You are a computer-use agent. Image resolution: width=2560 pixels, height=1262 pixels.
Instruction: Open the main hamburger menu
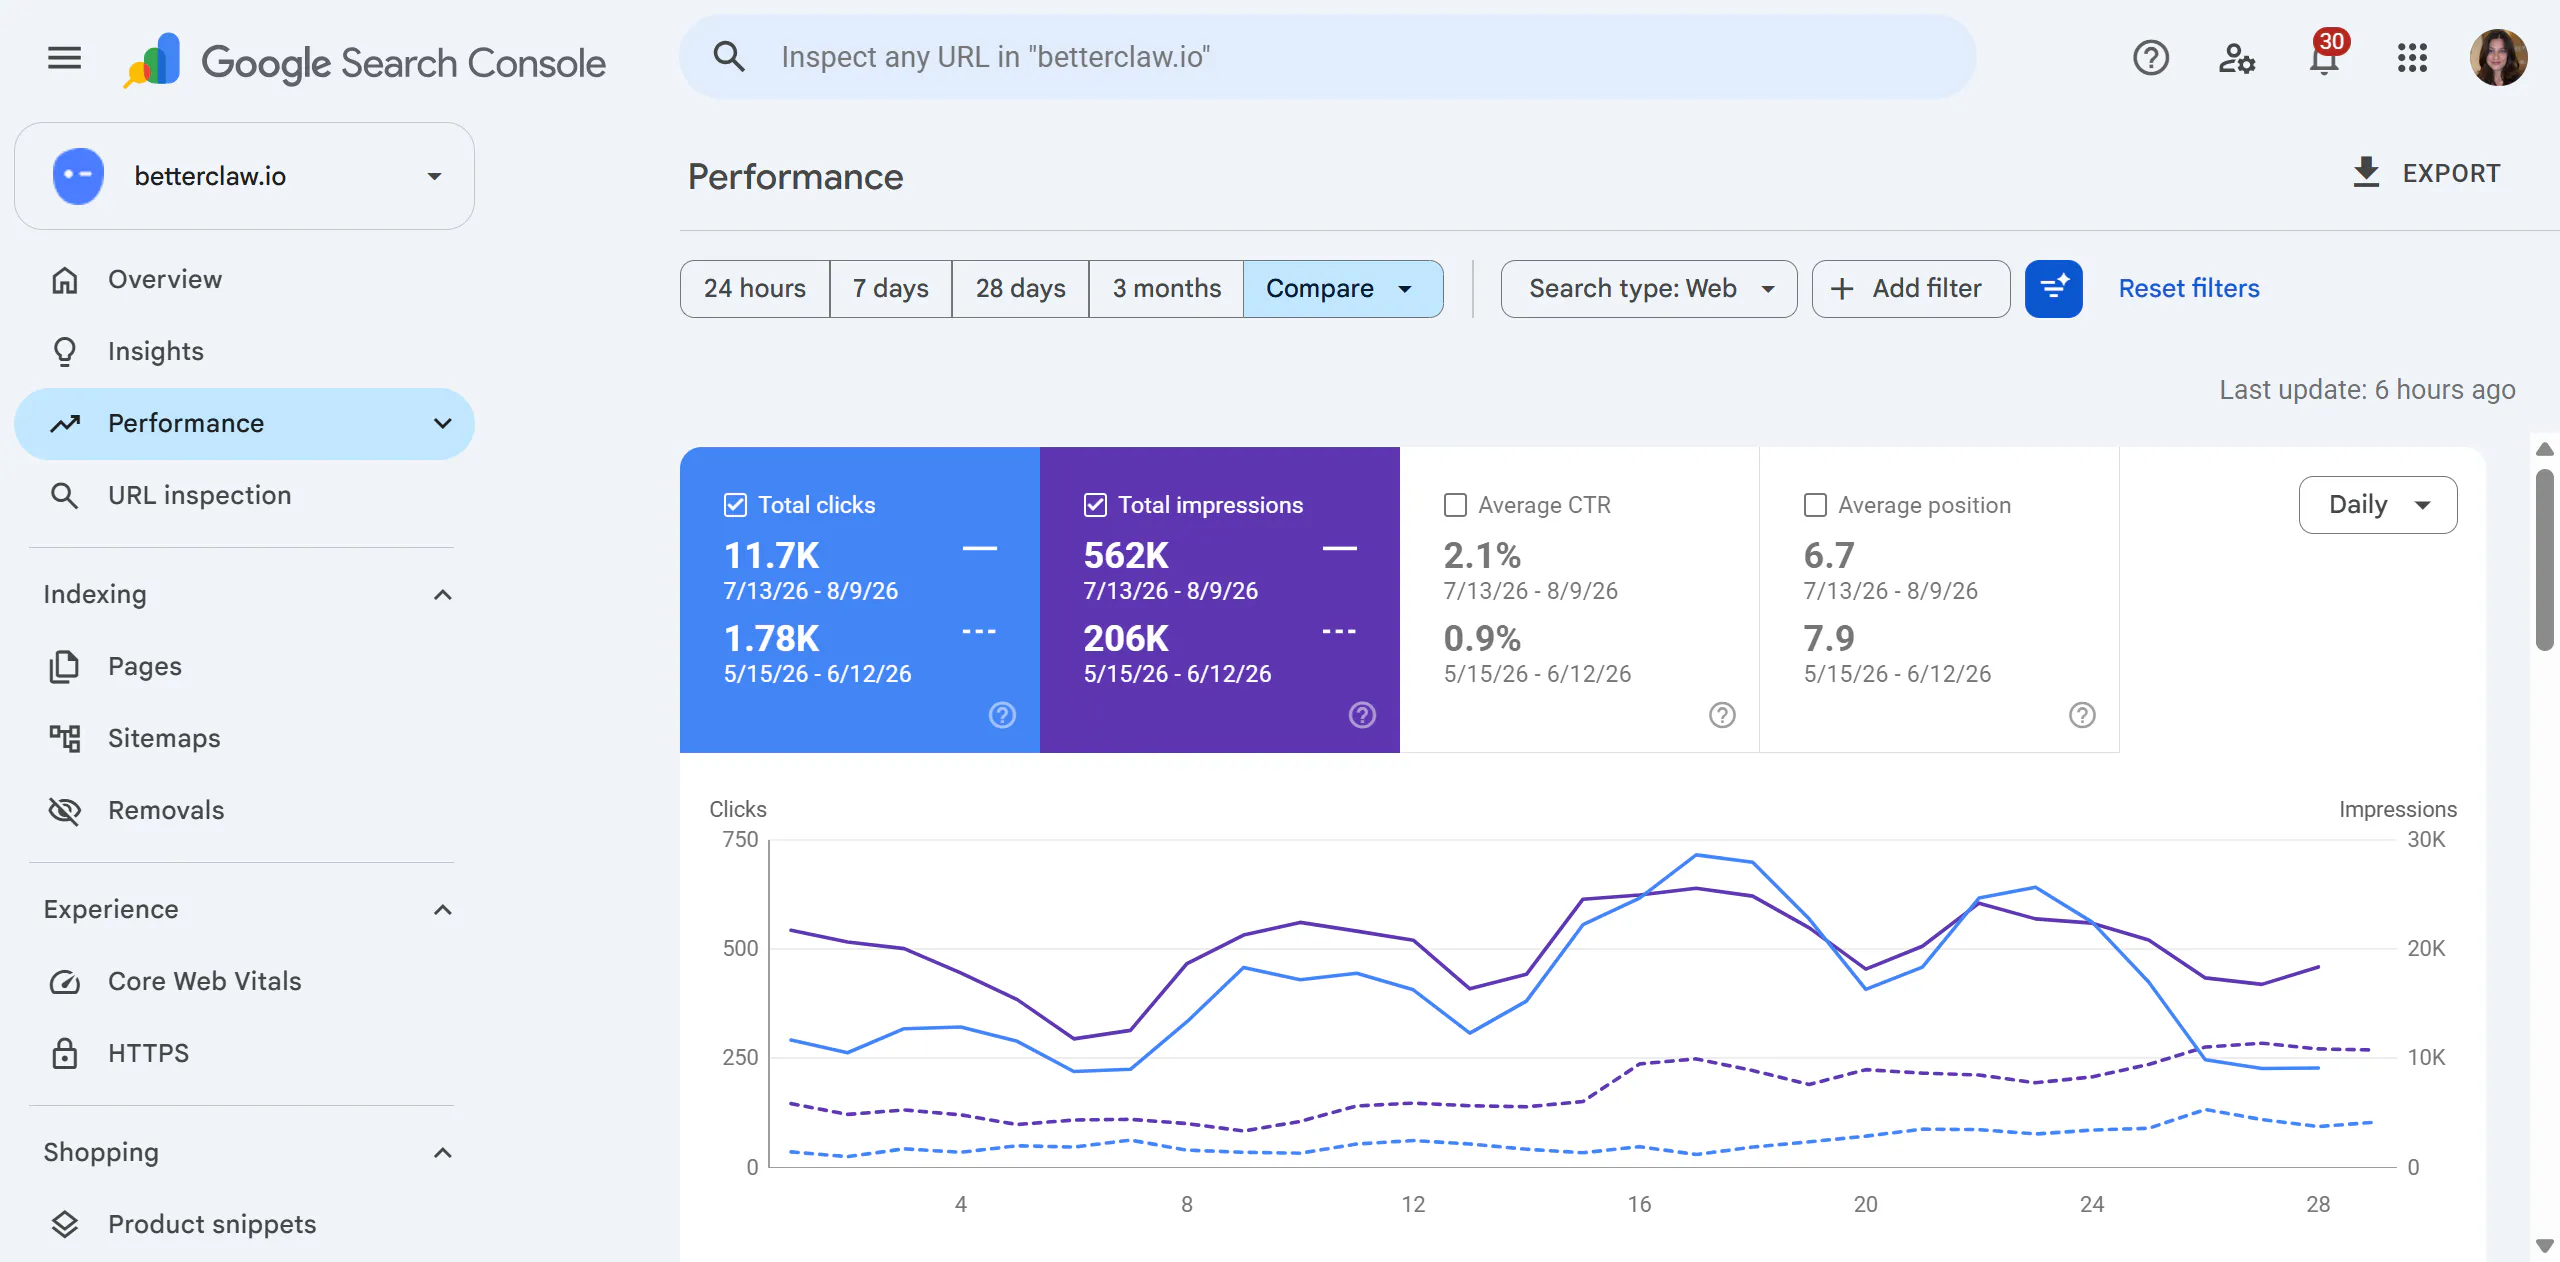click(x=64, y=58)
